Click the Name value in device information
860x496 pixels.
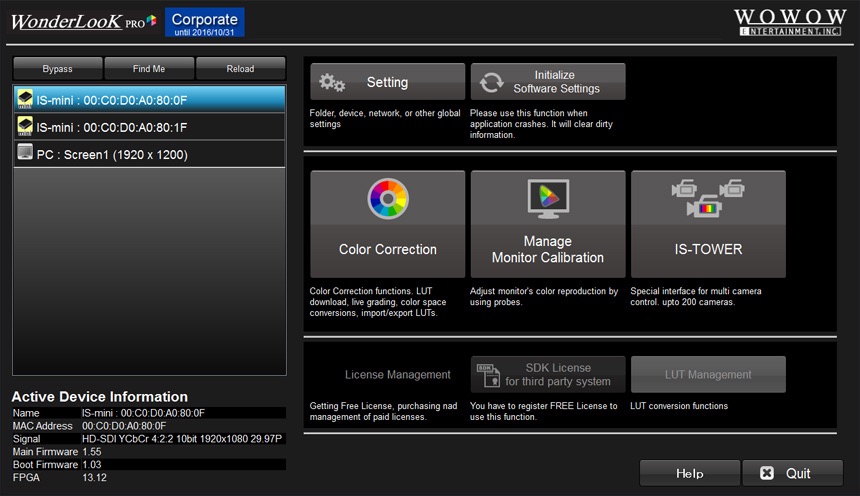click(x=143, y=413)
